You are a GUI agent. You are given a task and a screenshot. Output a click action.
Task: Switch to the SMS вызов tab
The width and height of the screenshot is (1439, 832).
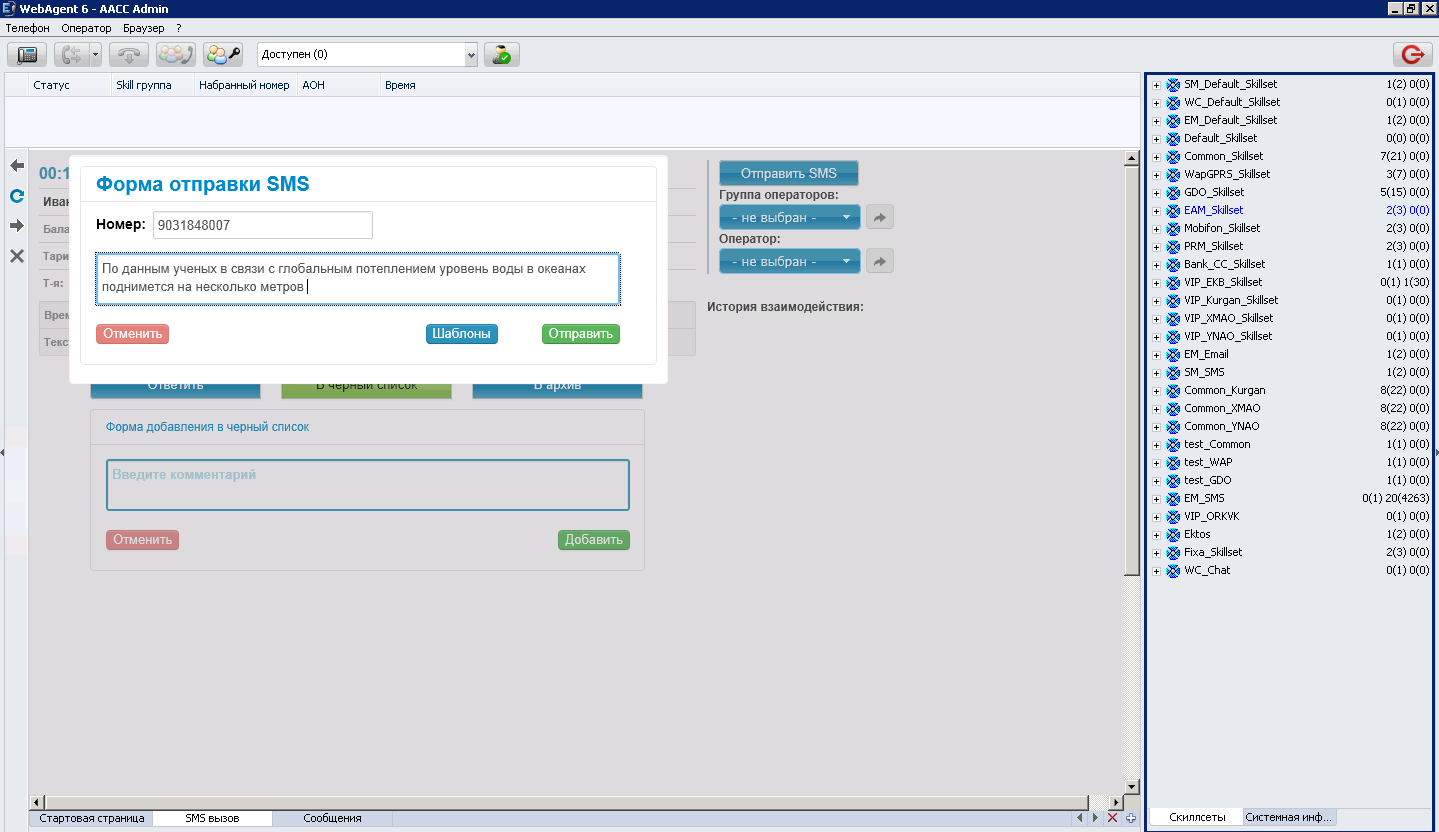pyautogui.click(x=212, y=818)
